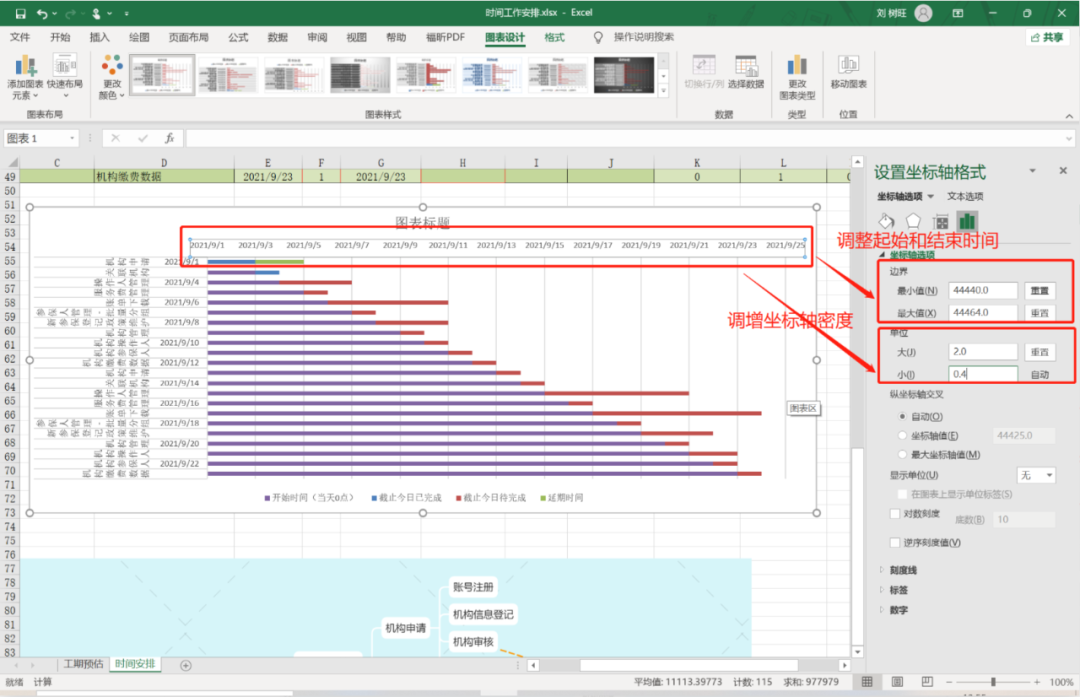The width and height of the screenshot is (1080, 697).
Task: Click the zoom slider handle
Action: click(x=993, y=682)
